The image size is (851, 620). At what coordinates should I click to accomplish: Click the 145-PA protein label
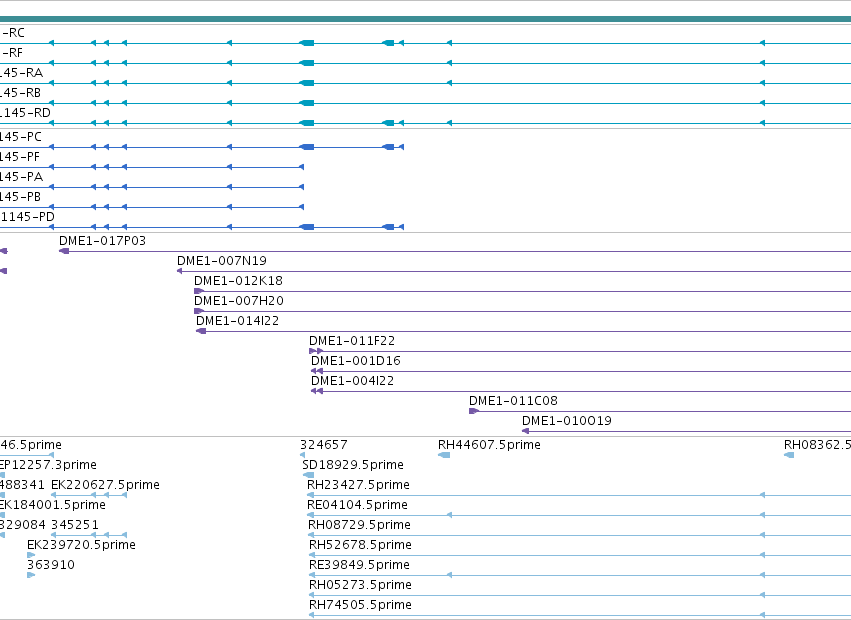[21, 177]
